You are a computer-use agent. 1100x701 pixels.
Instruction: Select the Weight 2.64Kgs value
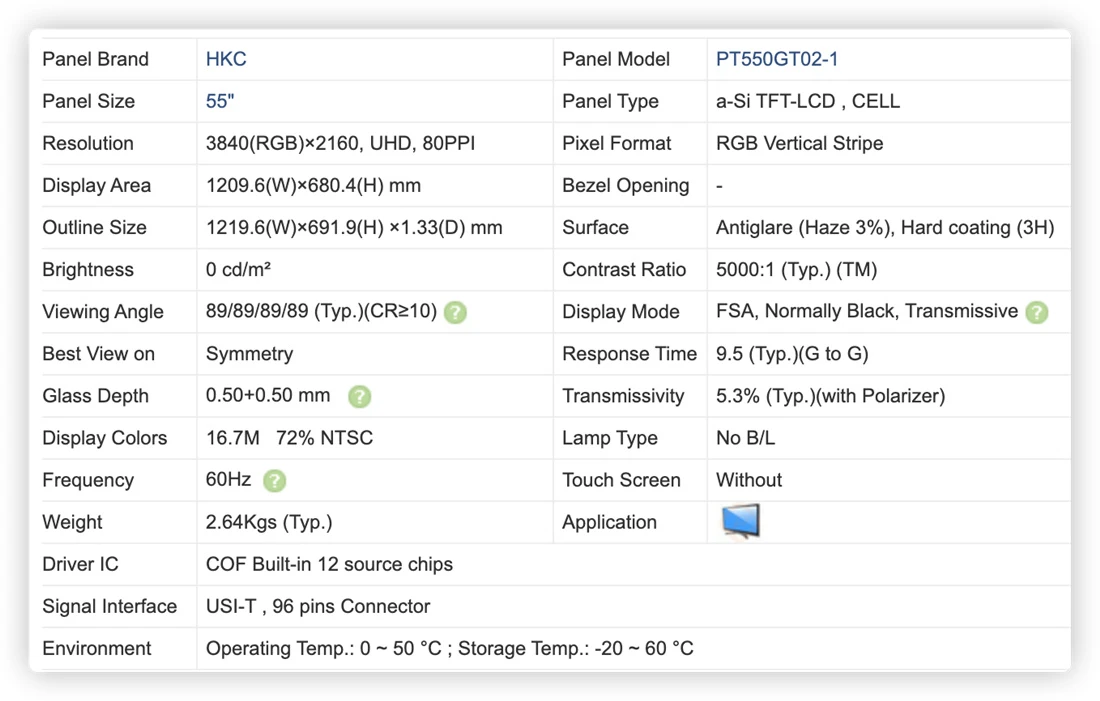(x=269, y=522)
